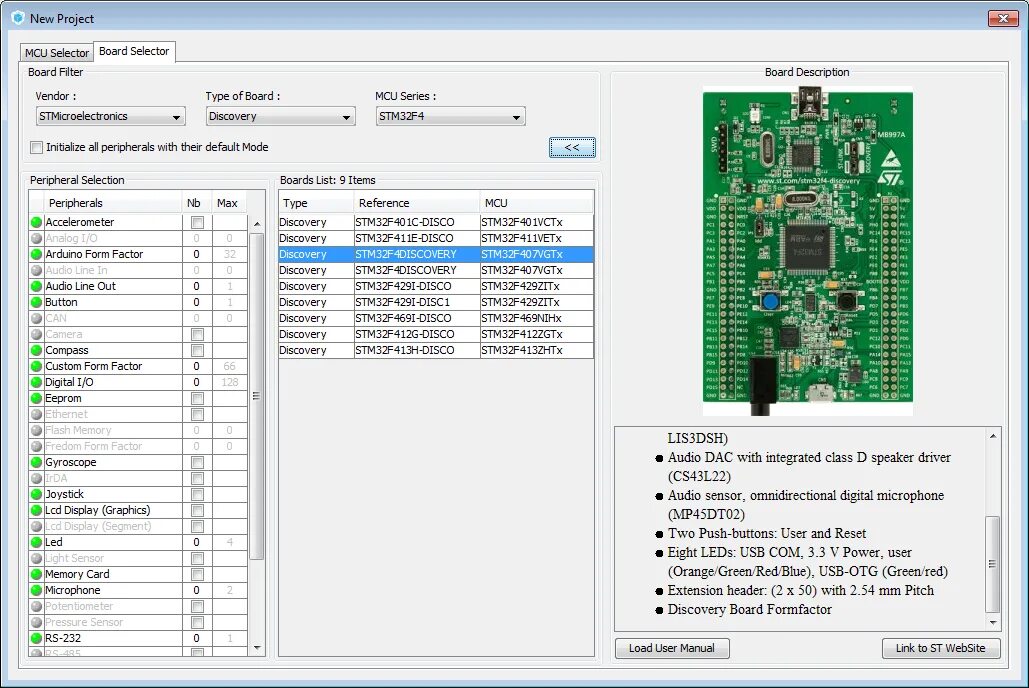Check the Lcd Display (Graphics) checkbox
This screenshot has width=1029, height=688.
click(197, 510)
